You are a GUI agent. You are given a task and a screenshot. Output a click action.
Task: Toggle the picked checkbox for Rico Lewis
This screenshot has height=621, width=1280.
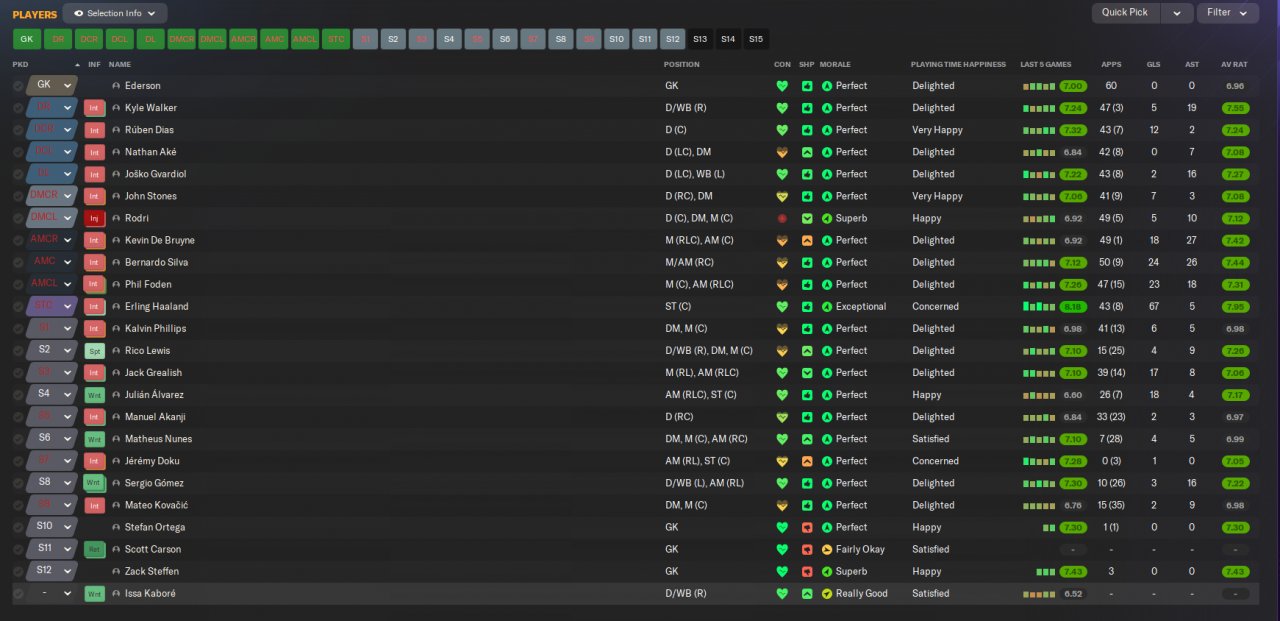pyautogui.click(x=18, y=351)
